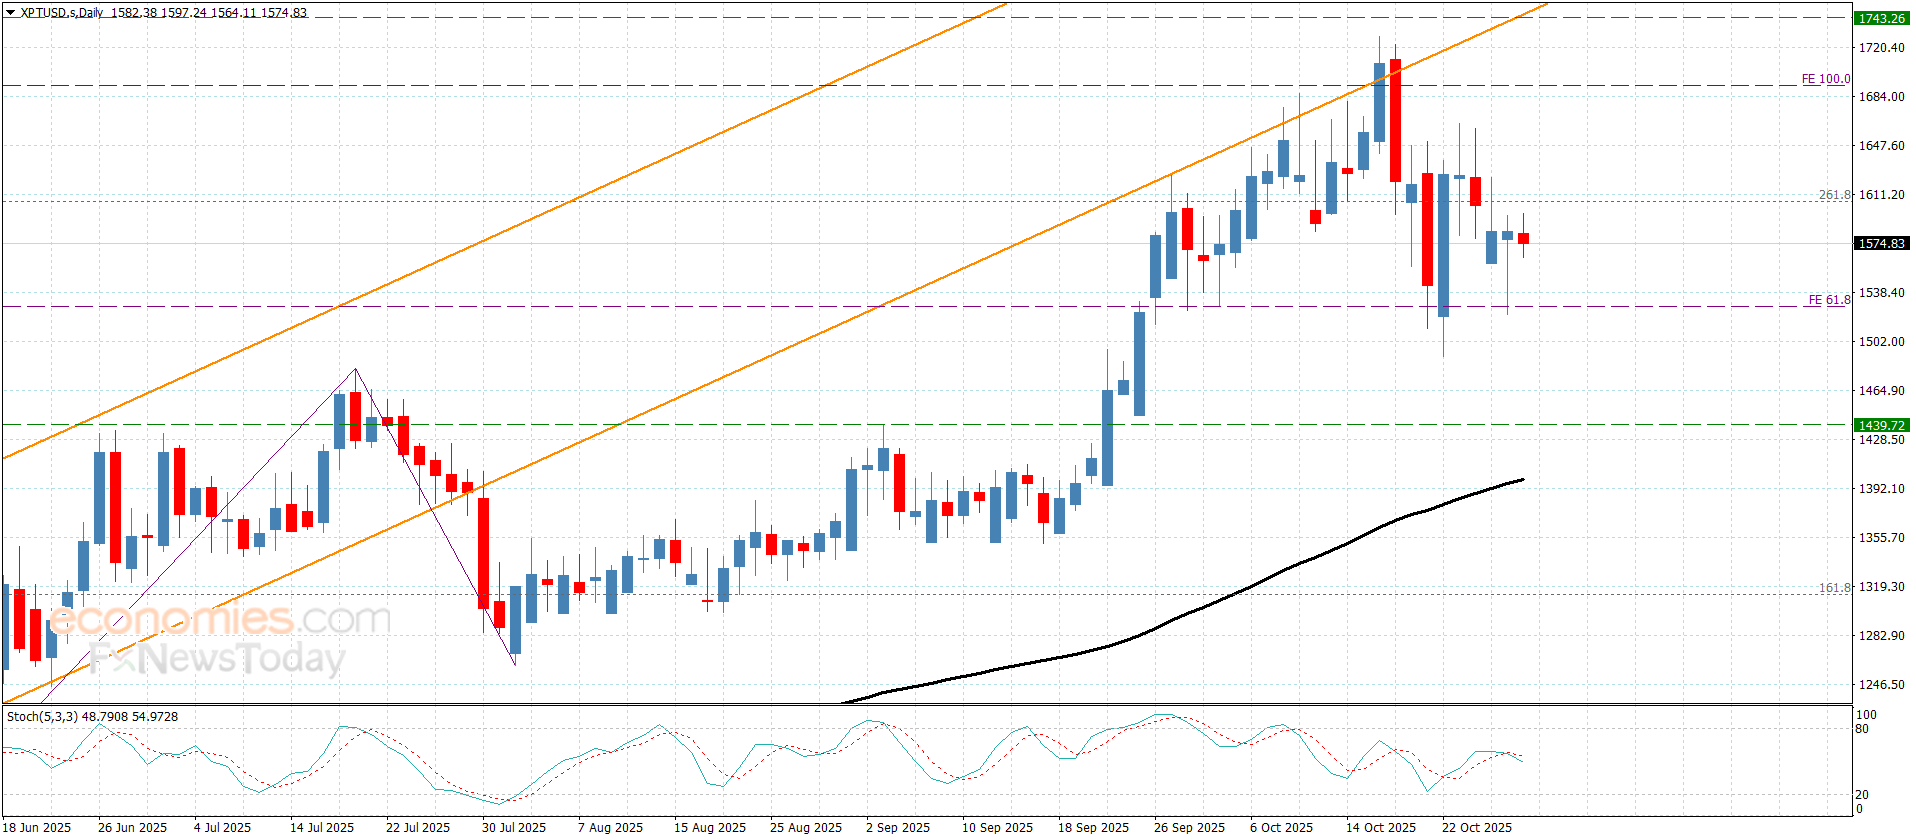Image resolution: width=1916 pixels, height=840 pixels.
Task: Click the 1647.60 price axis value
Action: coord(1881,145)
